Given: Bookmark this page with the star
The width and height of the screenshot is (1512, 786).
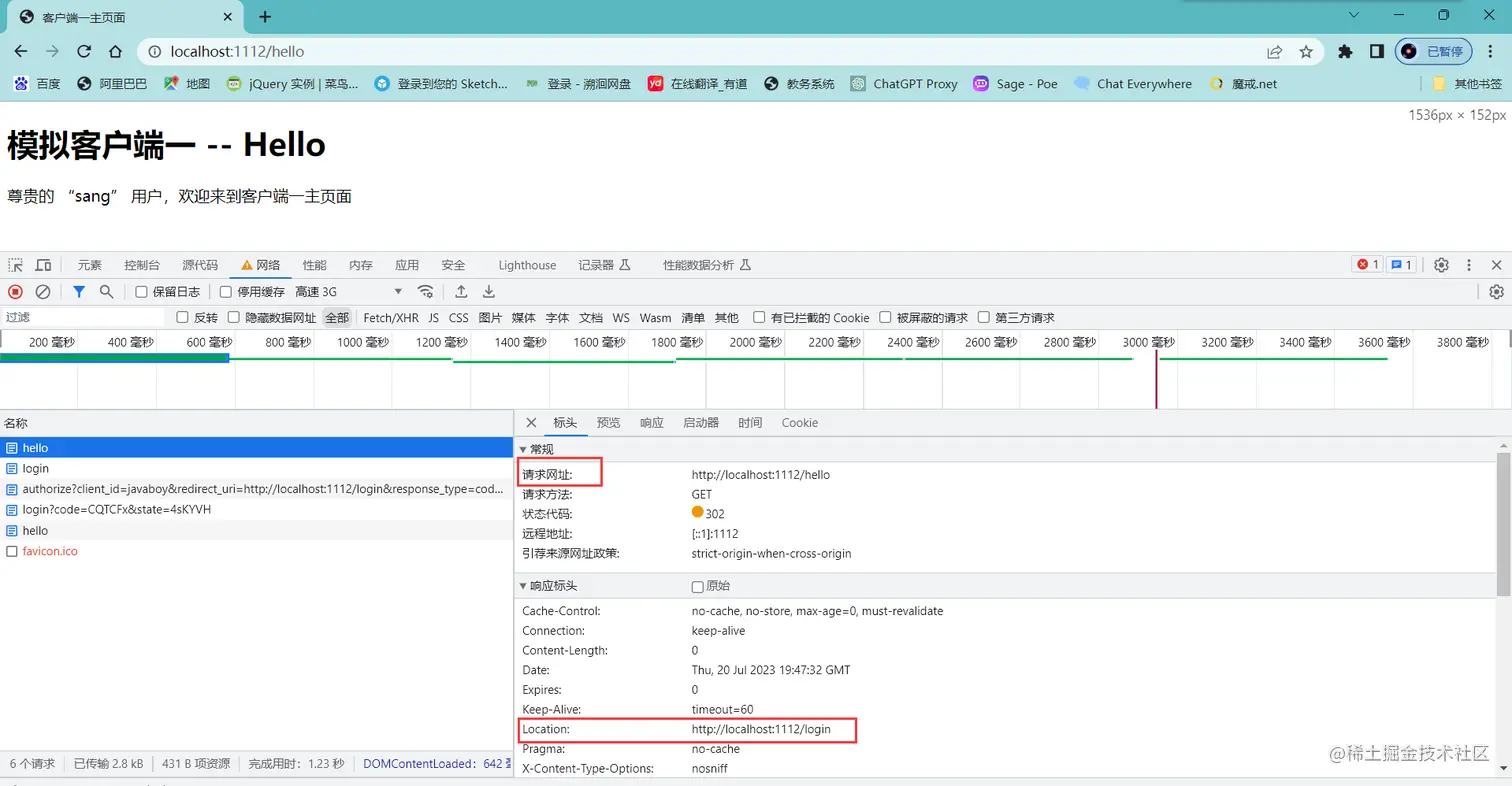Looking at the screenshot, I should click(x=1306, y=52).
